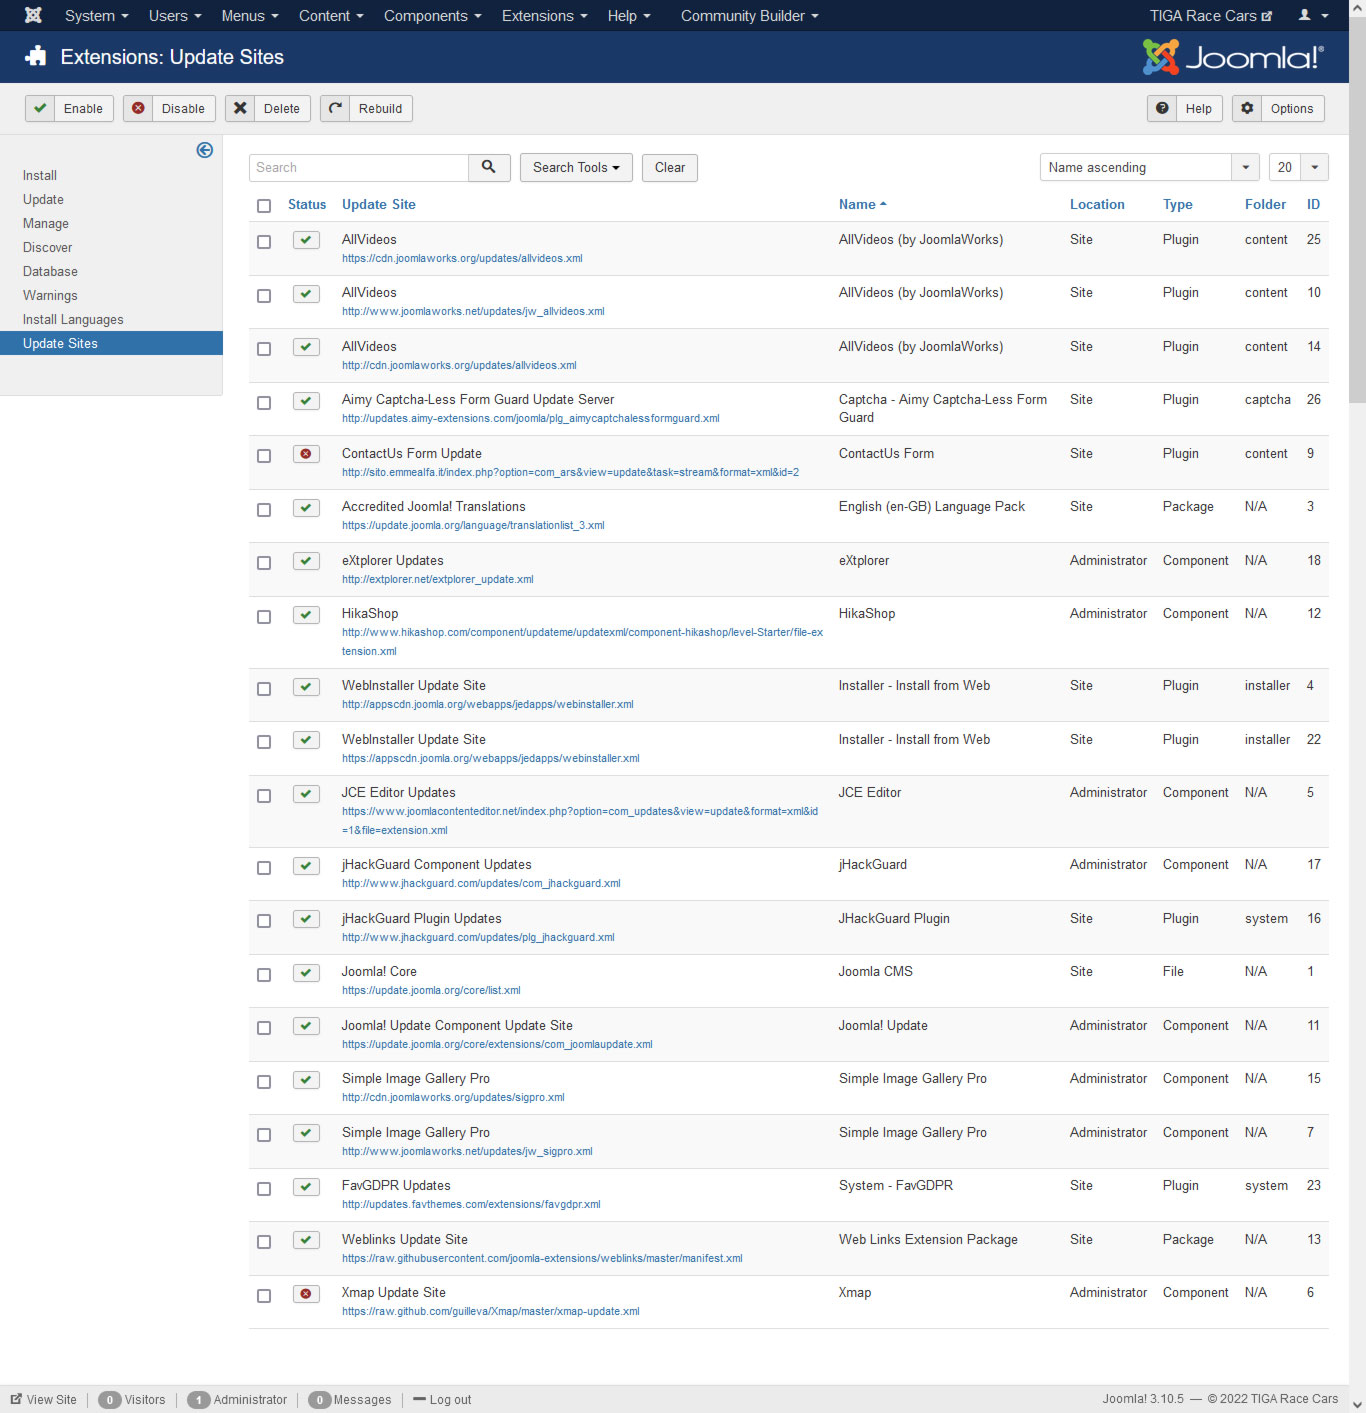Expand the Community Builder menu
This screenshot has width=1366, height=1413.
pyautogui.click(x=749, y=15)
